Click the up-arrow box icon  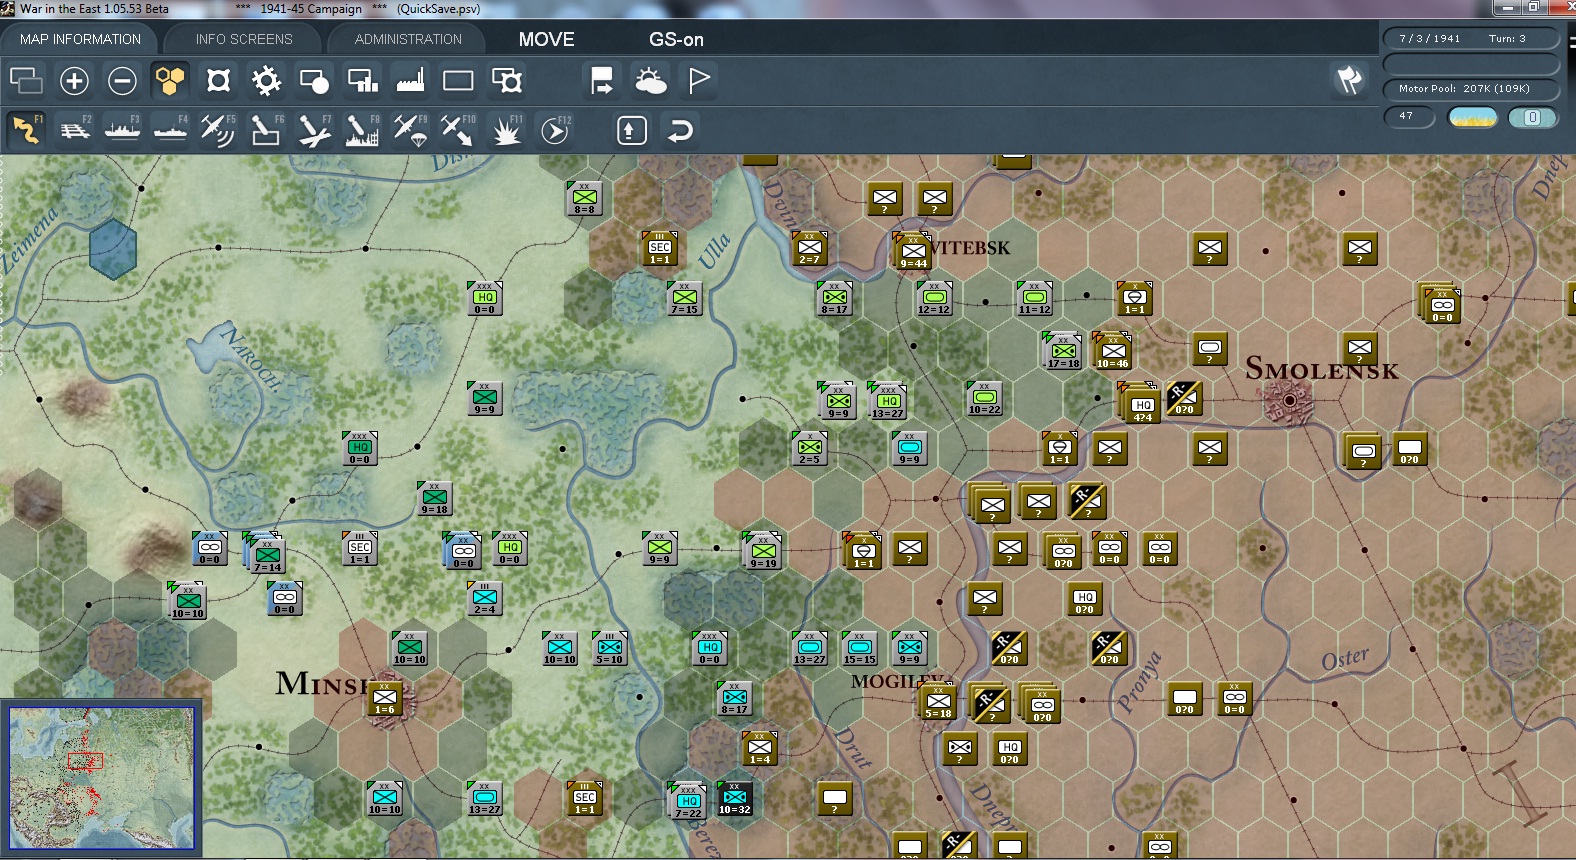[x=631, y=130]
